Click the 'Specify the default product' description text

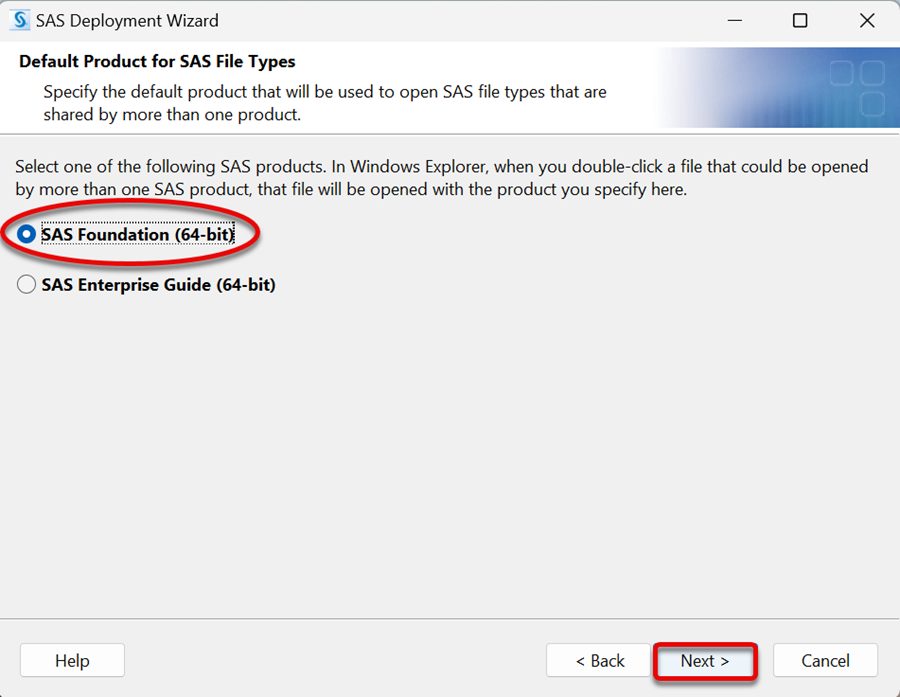pos(325,103)
